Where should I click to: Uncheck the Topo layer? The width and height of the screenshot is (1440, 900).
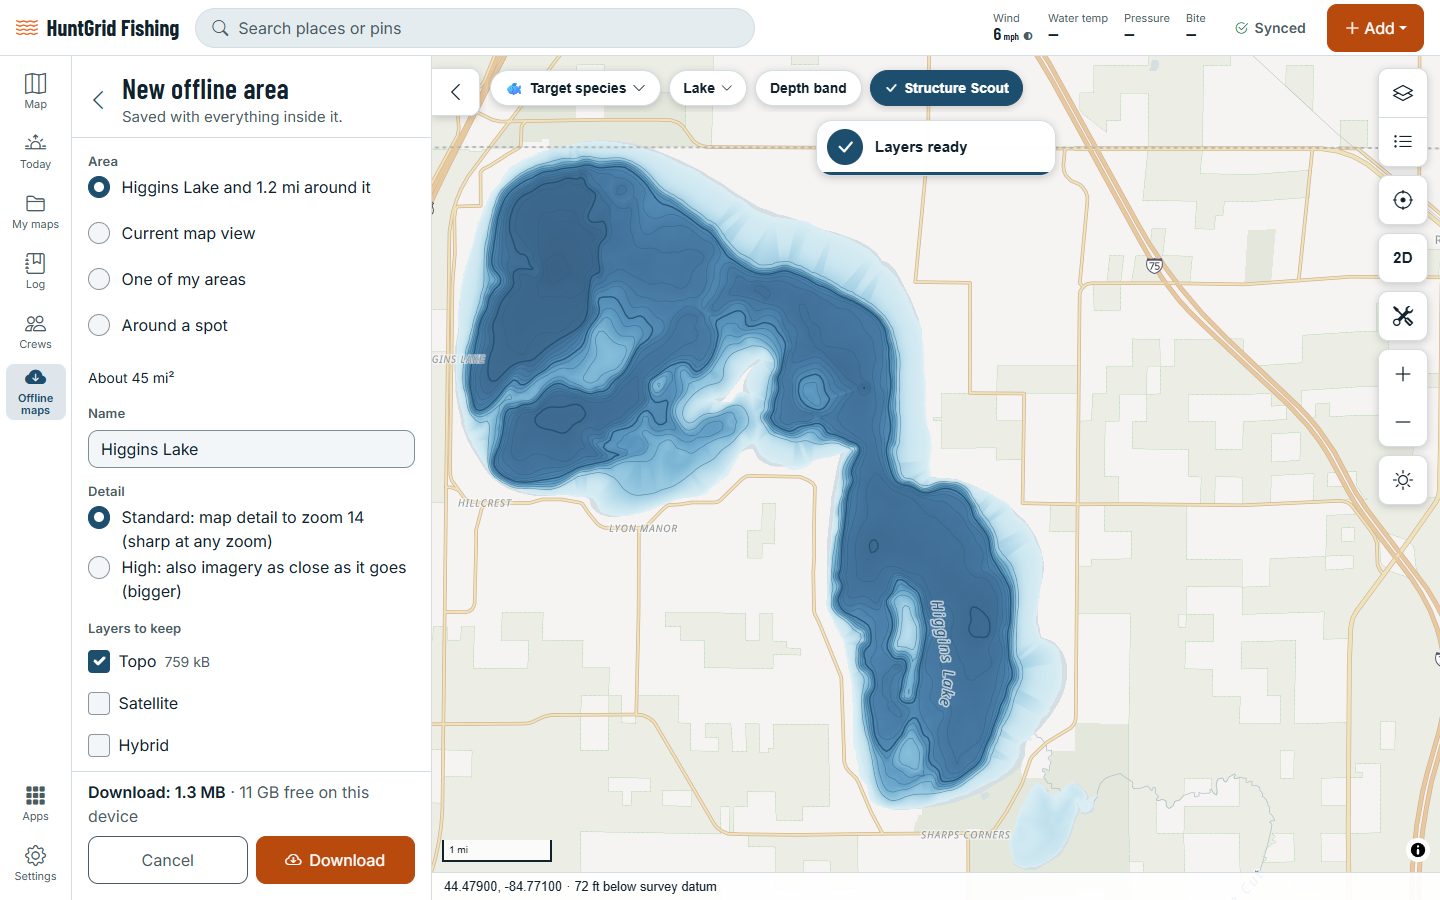coord(99,661)
